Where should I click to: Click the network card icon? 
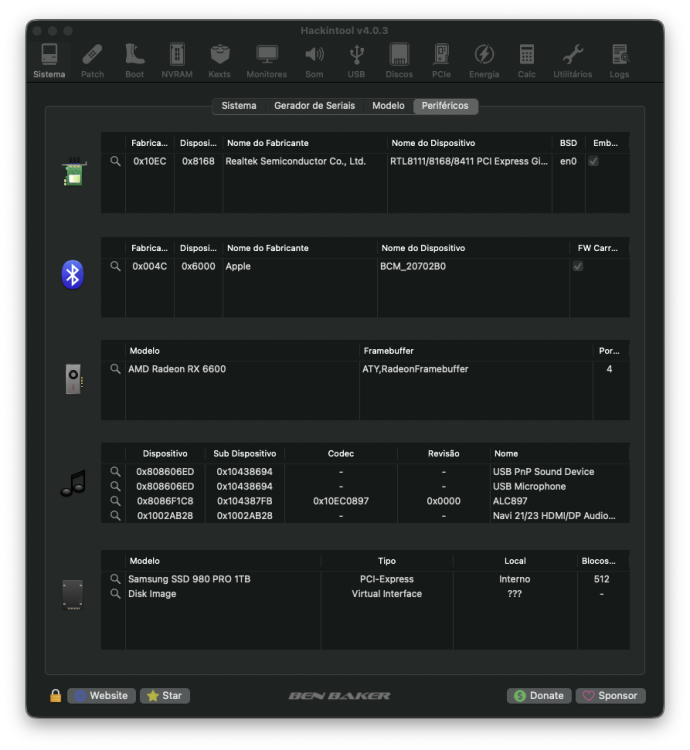(74, 172)
